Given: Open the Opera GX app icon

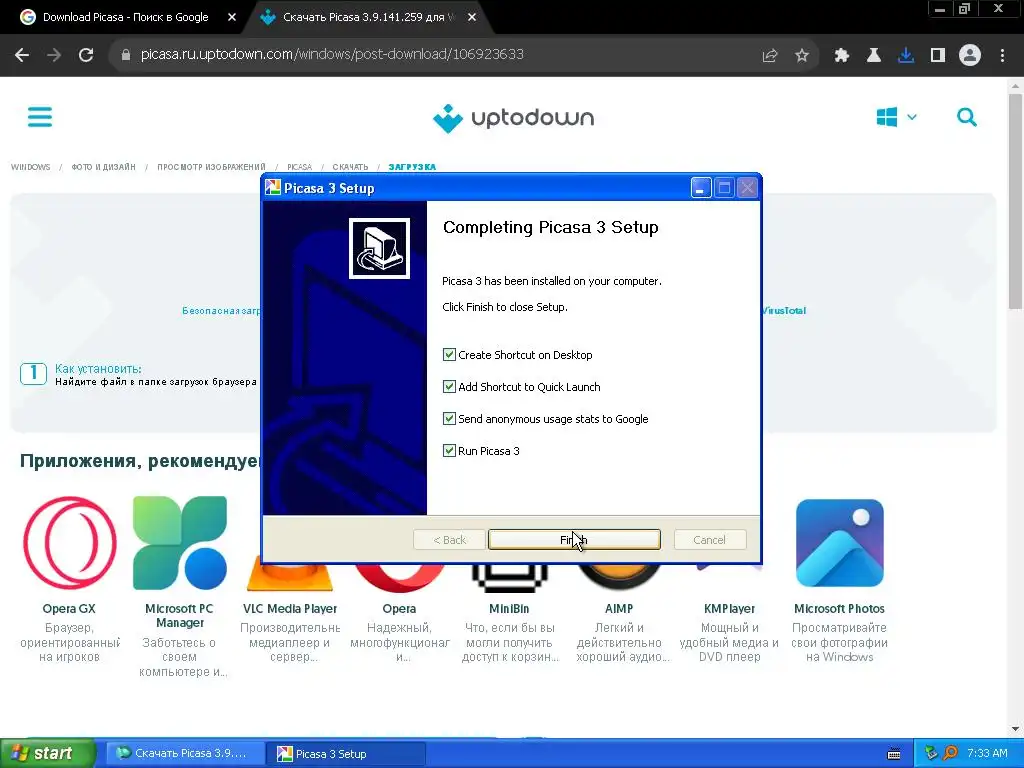Looking at the screenshot, I should tap(69, 543).
